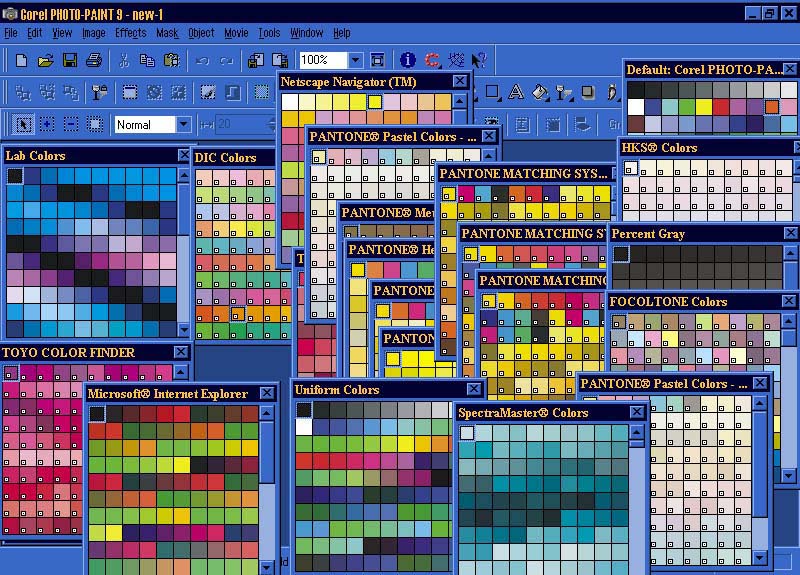Open the Normal mode dropdown arrow
Image resolution: width=800 pixels, height=575 pixels.
click(183, 124)
